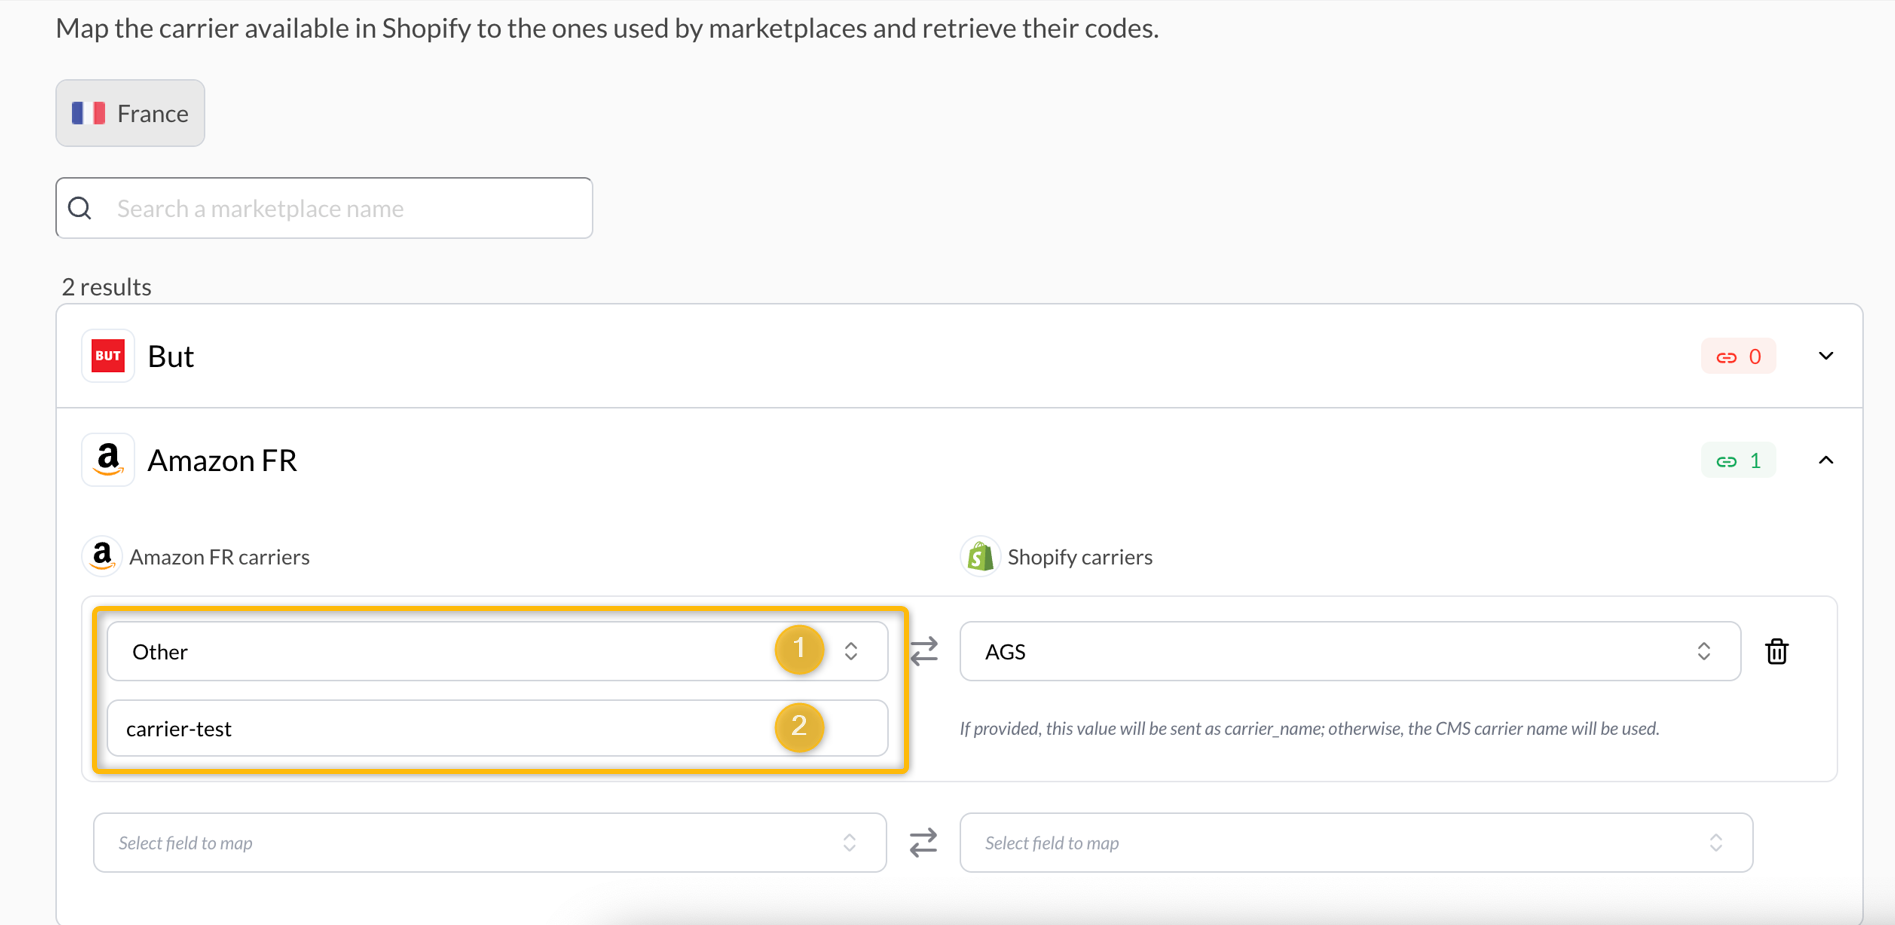
Task: Click the red link count badge for But
Action: tap(1738, 356)
